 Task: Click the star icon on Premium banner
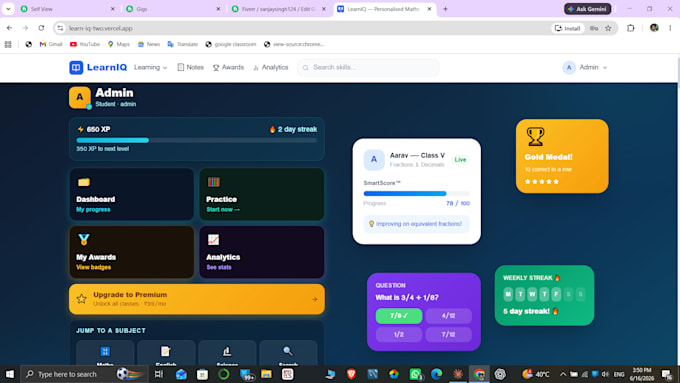[82, 299]
